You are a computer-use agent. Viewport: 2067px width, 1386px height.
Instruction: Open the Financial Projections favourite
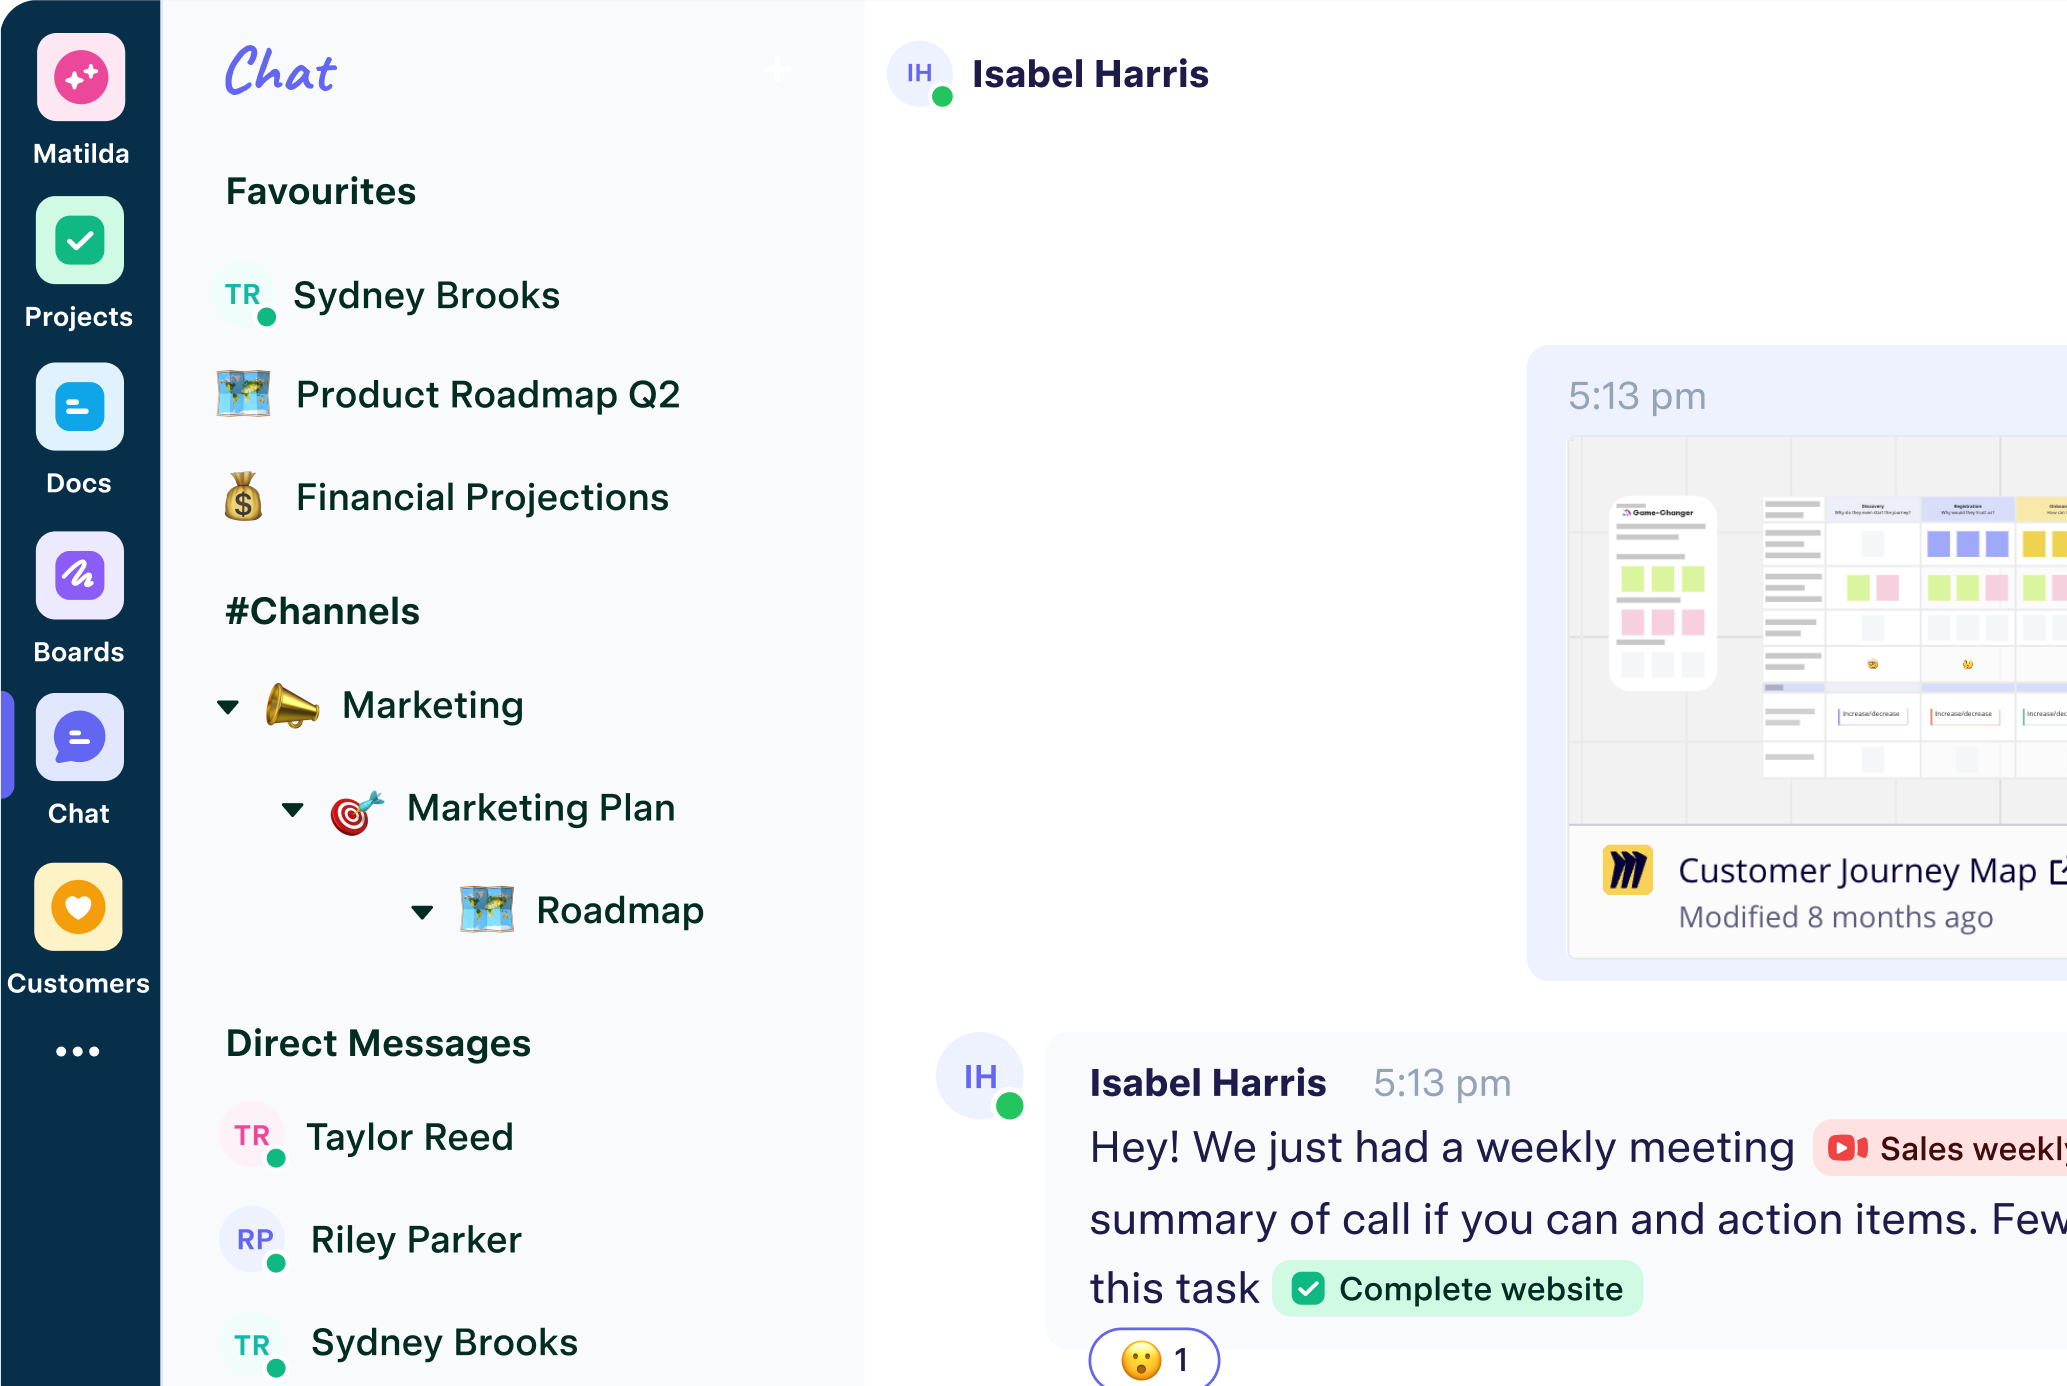(x=482, y=498)
